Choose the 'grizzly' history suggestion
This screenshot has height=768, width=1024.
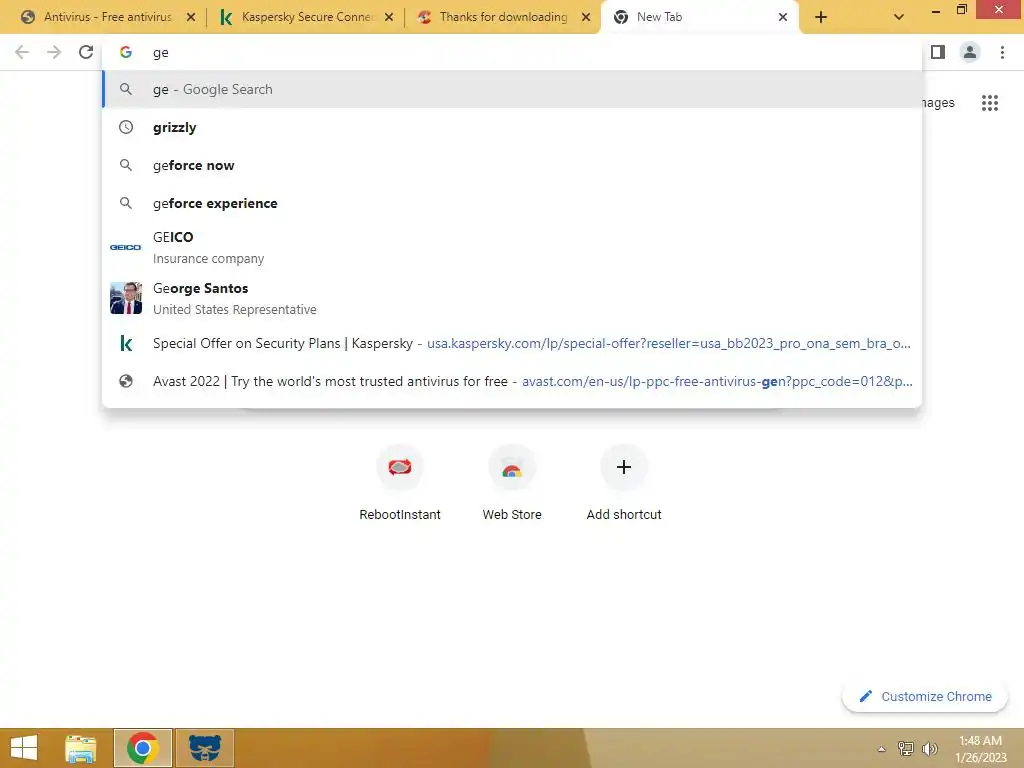pos(513,127)
